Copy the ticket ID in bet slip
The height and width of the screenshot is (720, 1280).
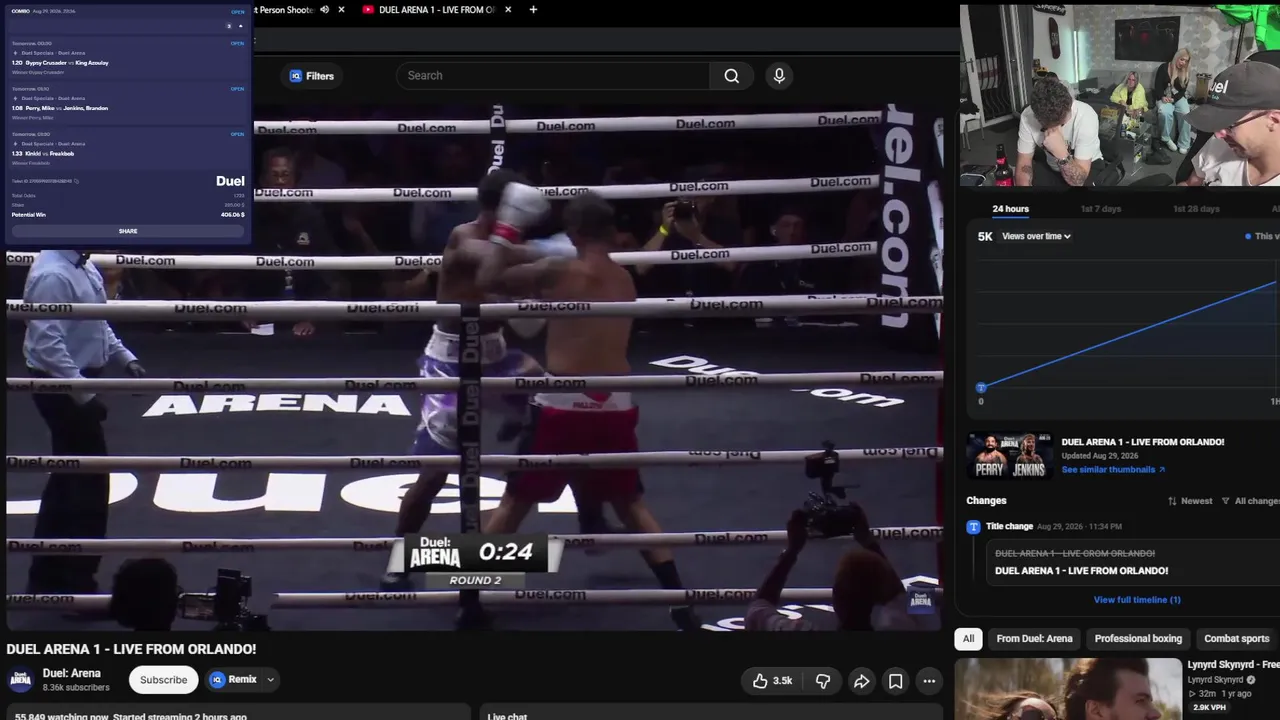76,181
